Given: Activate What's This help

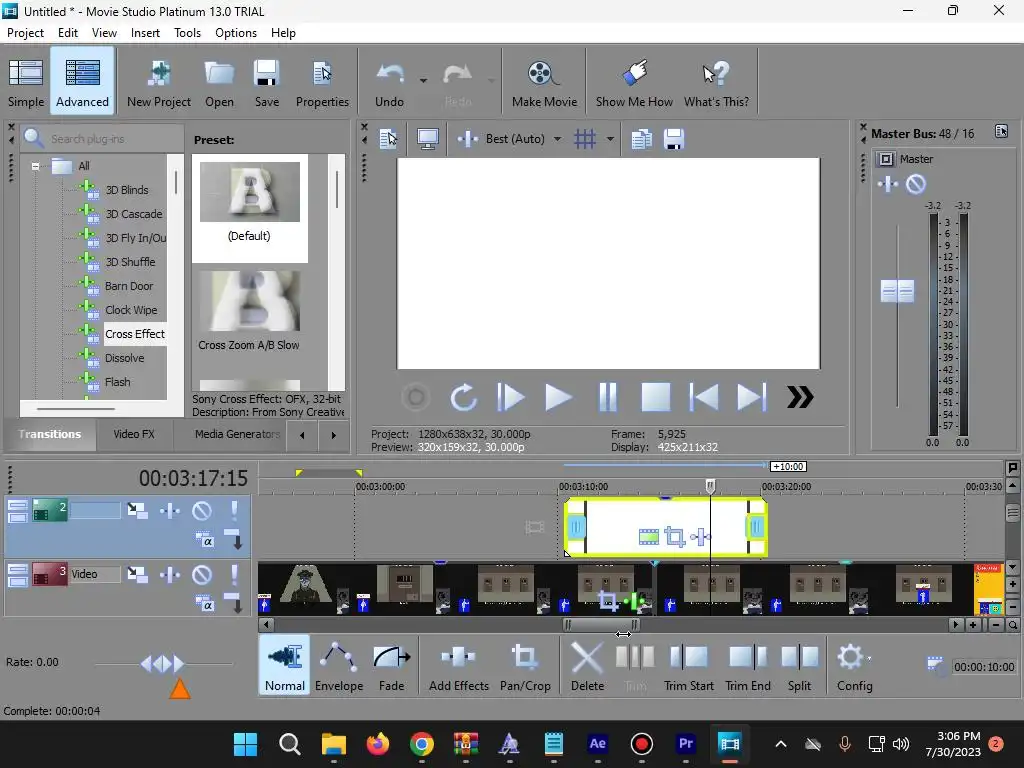Looking at the screenshot, I should point(716,82).
